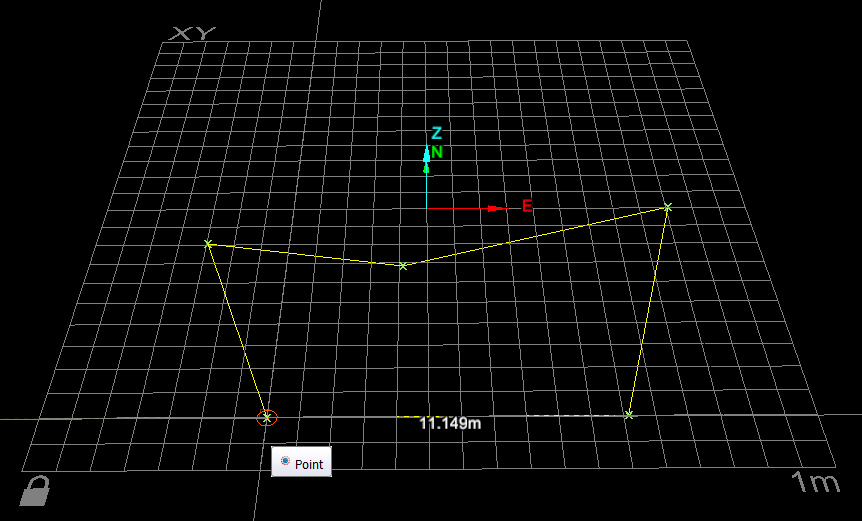Click the red E east axis label

527,207
